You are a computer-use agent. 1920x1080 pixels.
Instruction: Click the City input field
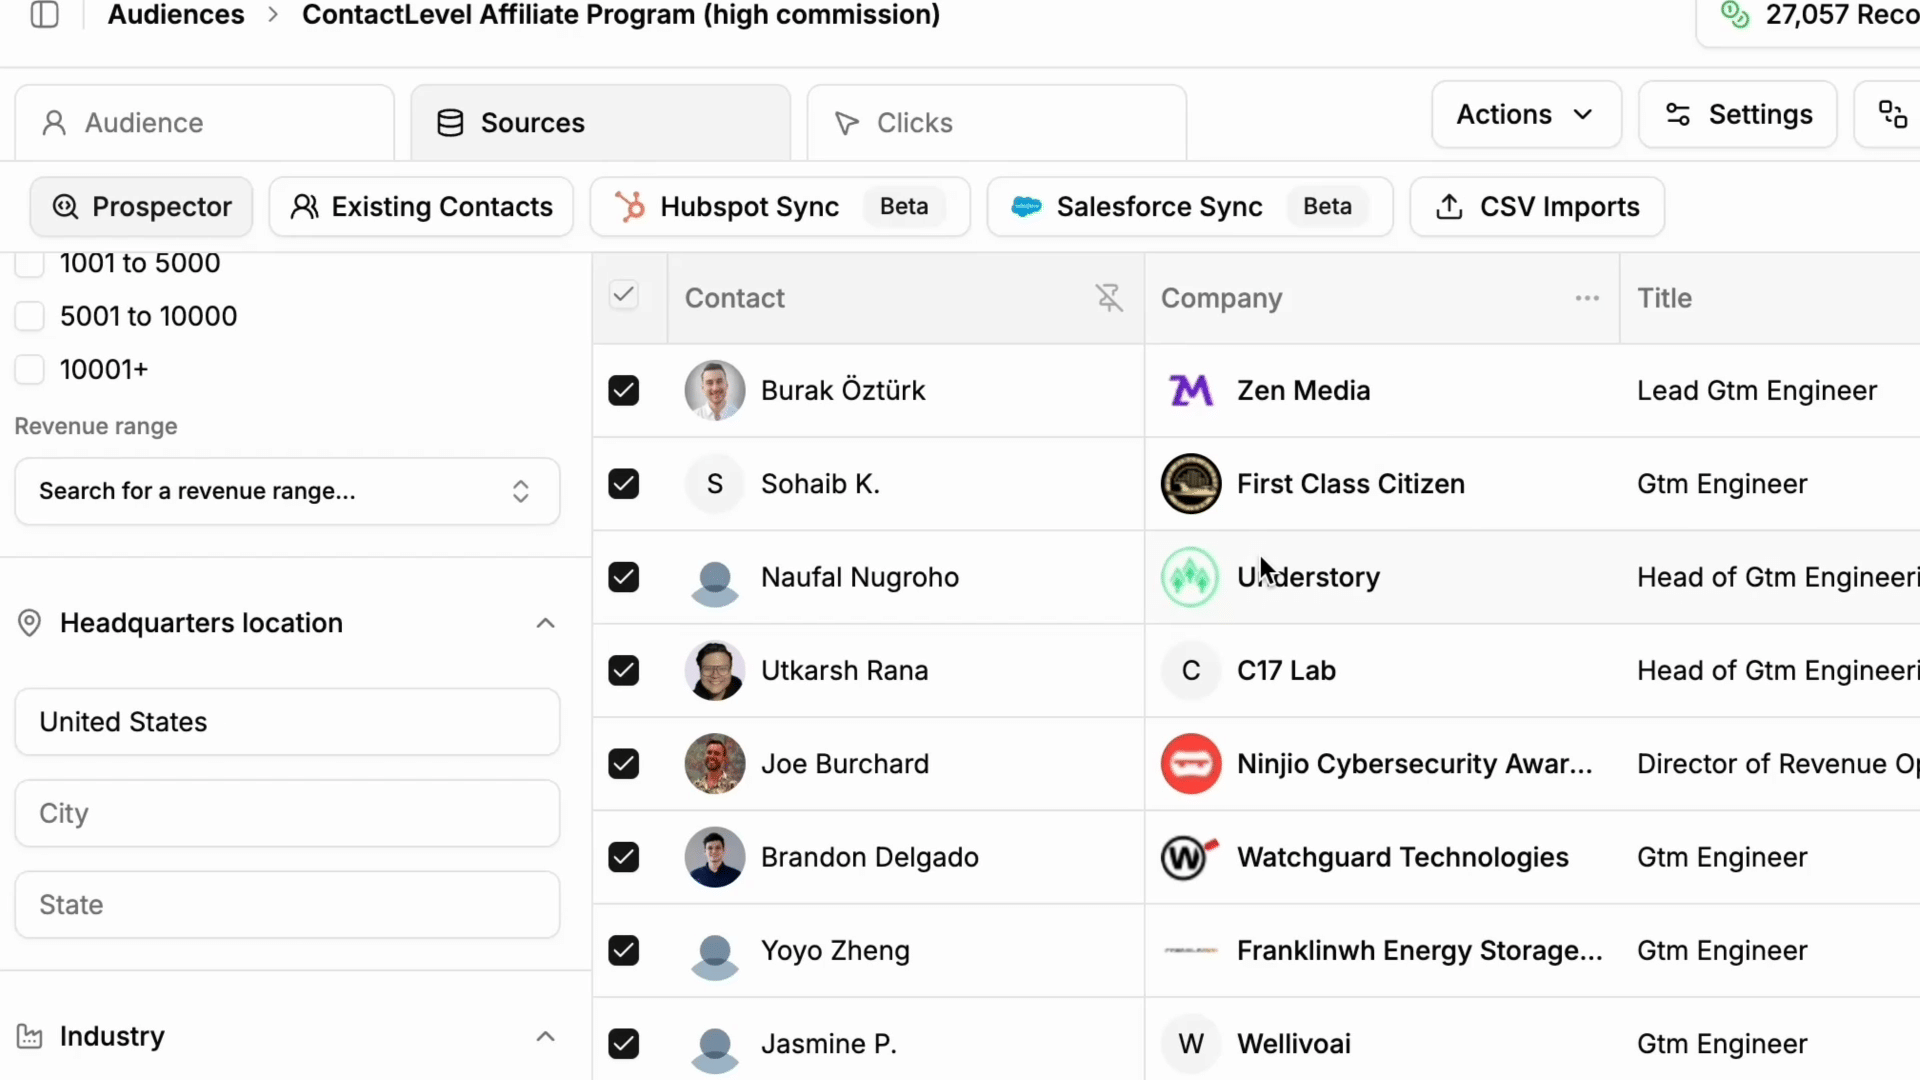point(287,813)
